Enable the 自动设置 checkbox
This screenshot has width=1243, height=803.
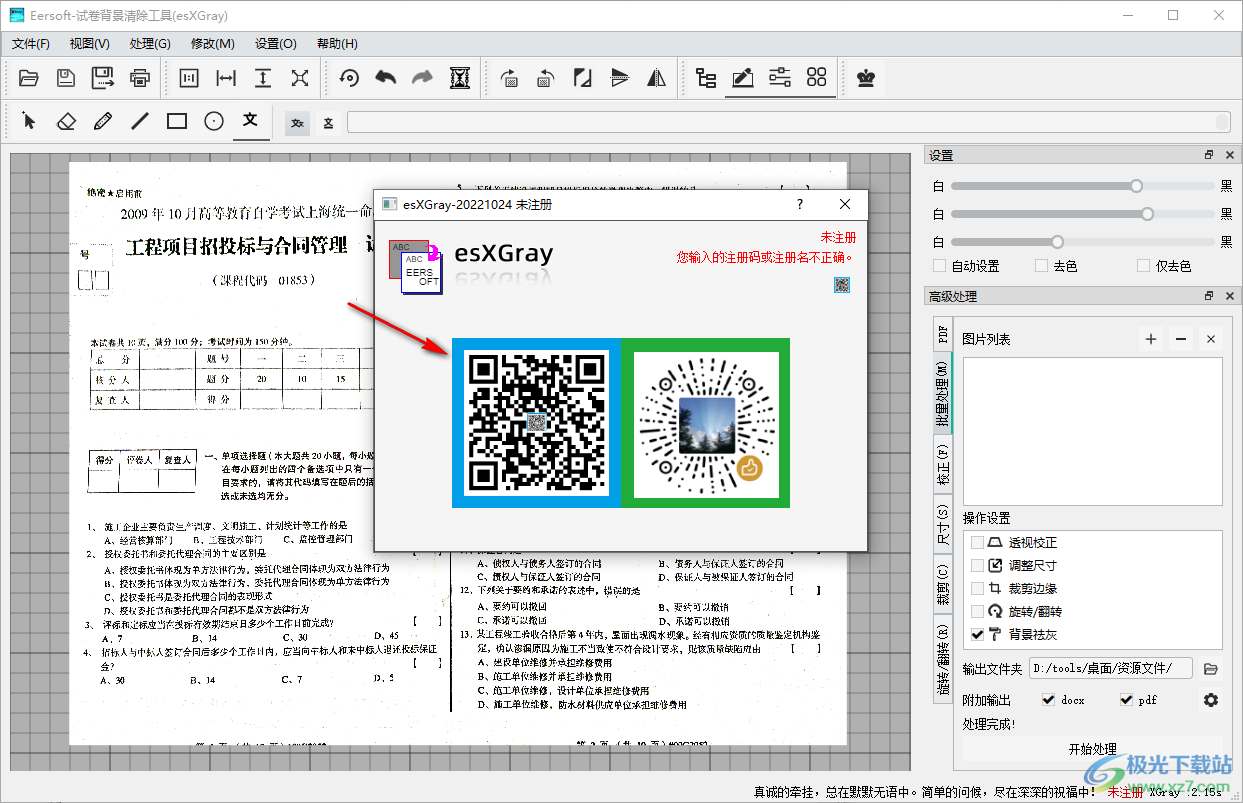[x=939, y=266]
